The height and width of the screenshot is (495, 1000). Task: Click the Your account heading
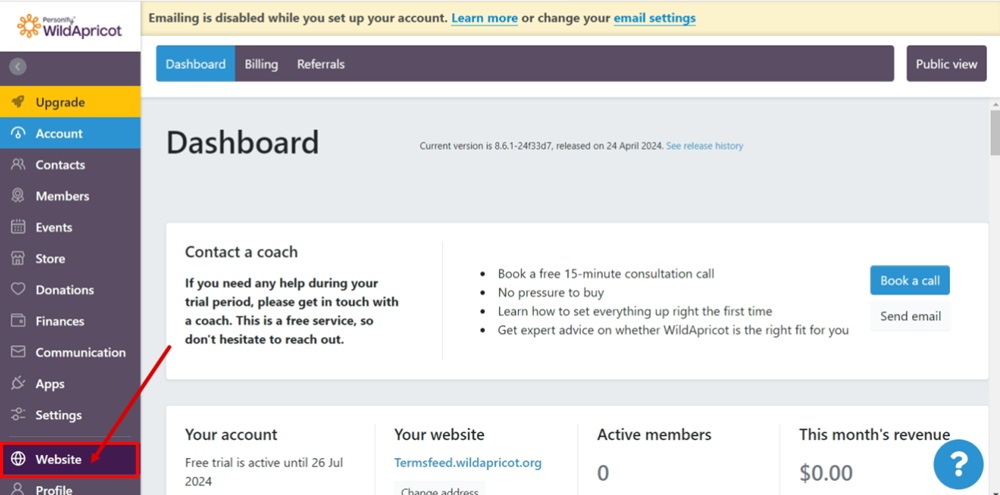coord(231,435)
